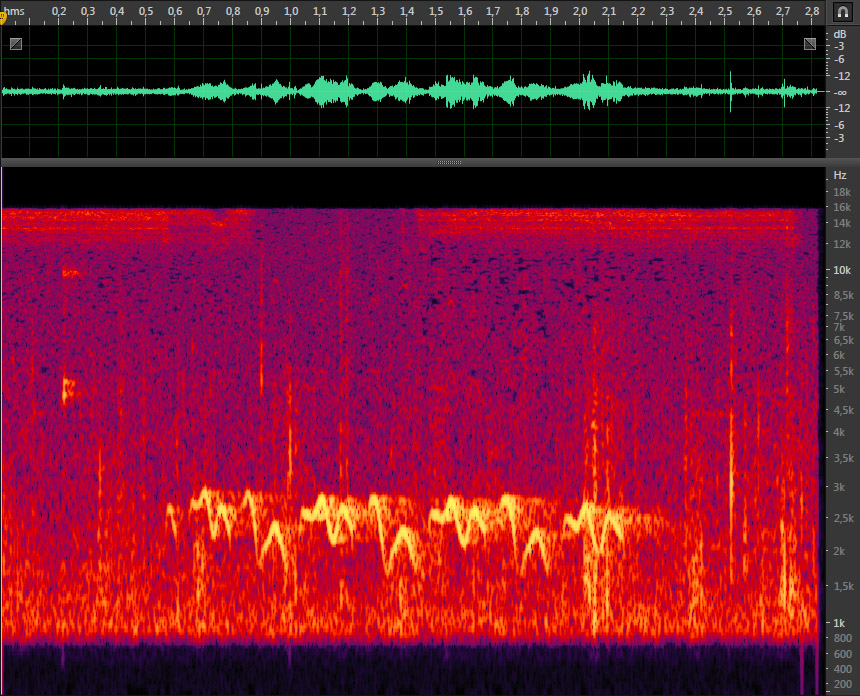Click the dB unit label on amplitude scale
The image size is (860, 696).
[840, 35]
